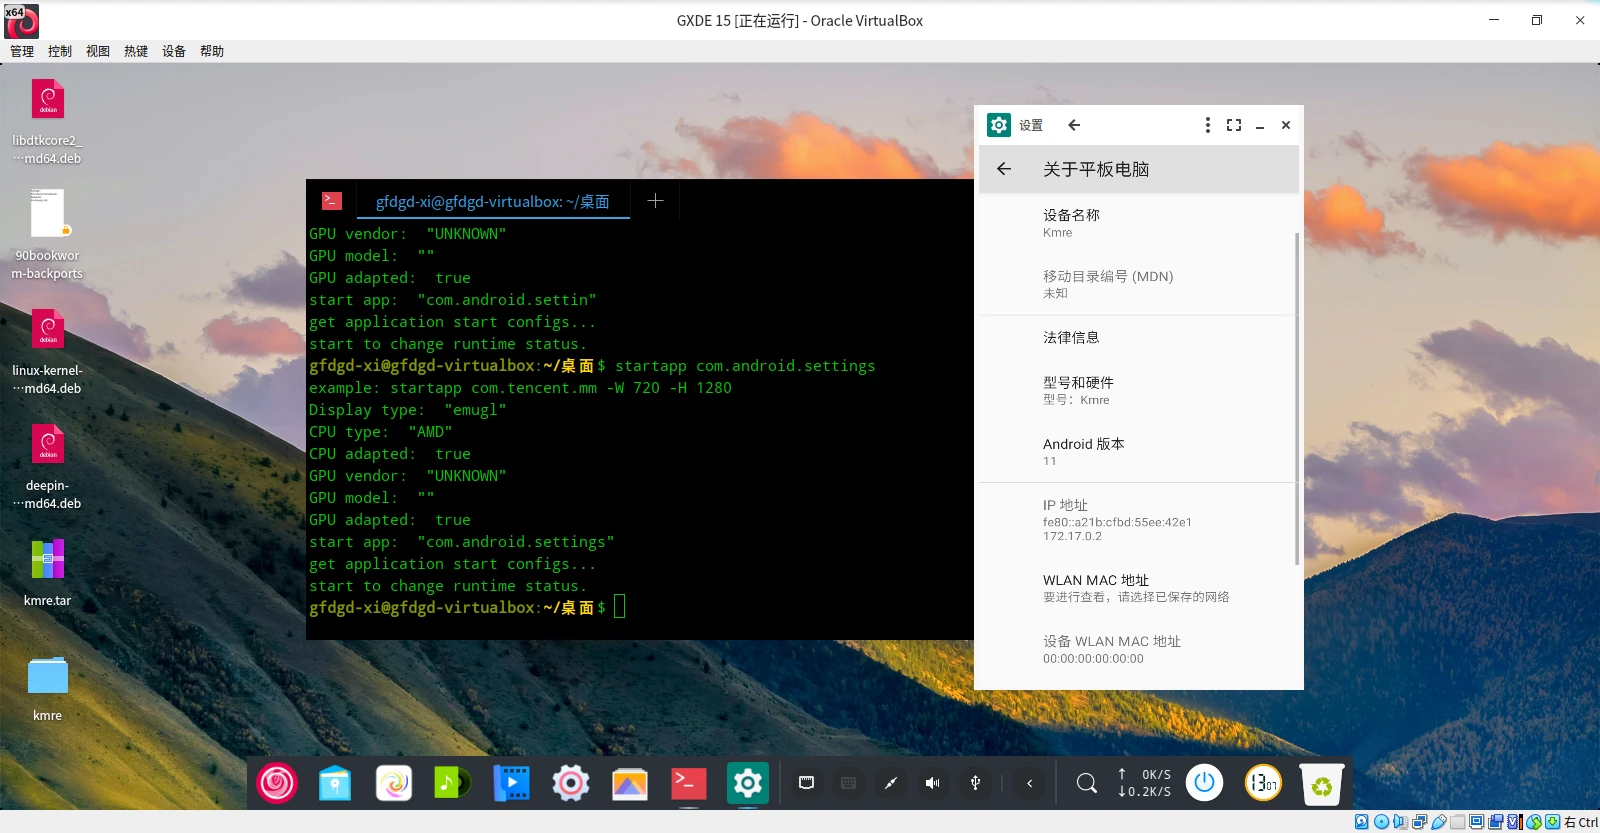
Task: Click the back arrow in Kmre window titlebar
Action: click(1074, 125)
